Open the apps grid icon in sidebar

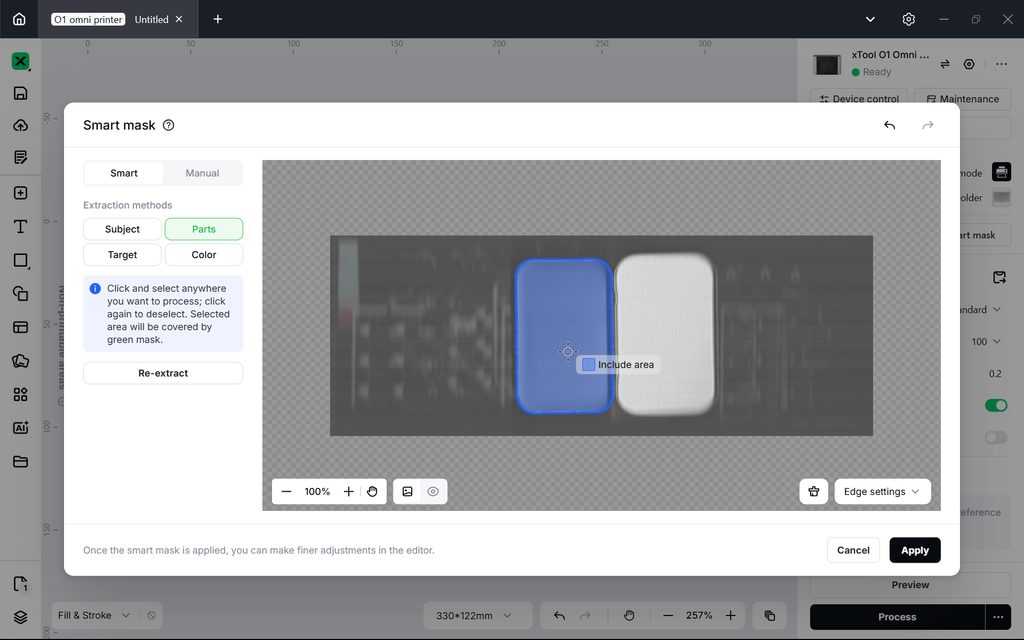[20, 394]
